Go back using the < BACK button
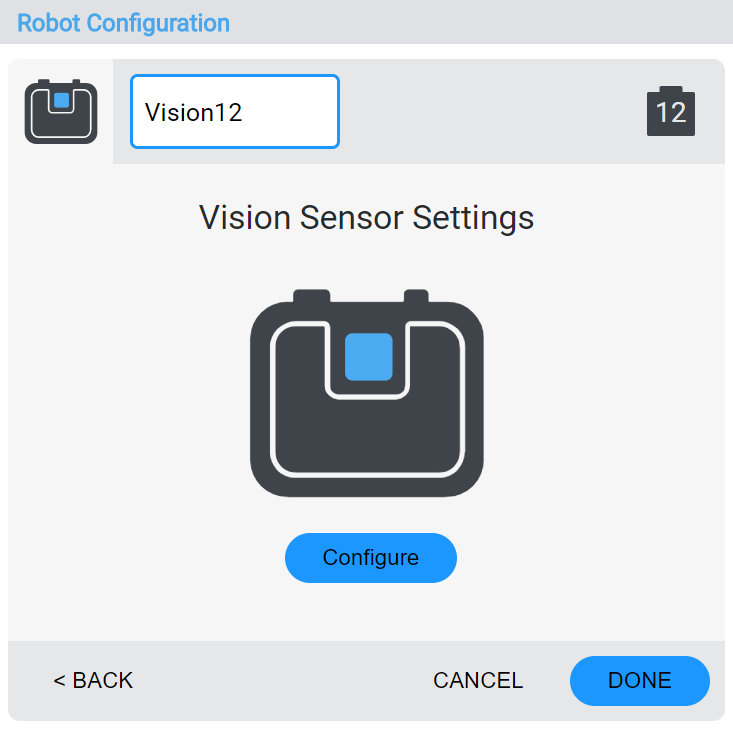This screenshot has height=733, width=733. 93,681
